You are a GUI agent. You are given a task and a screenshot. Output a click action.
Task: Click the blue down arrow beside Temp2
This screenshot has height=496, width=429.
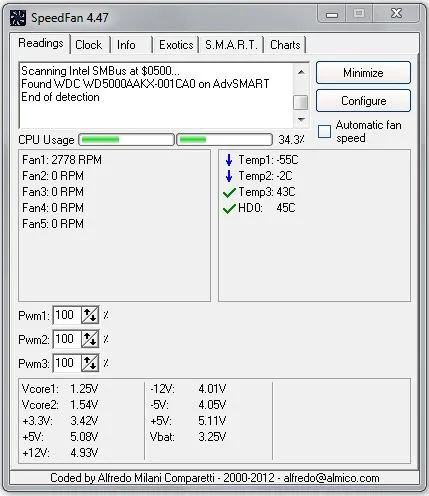point(229,176)
